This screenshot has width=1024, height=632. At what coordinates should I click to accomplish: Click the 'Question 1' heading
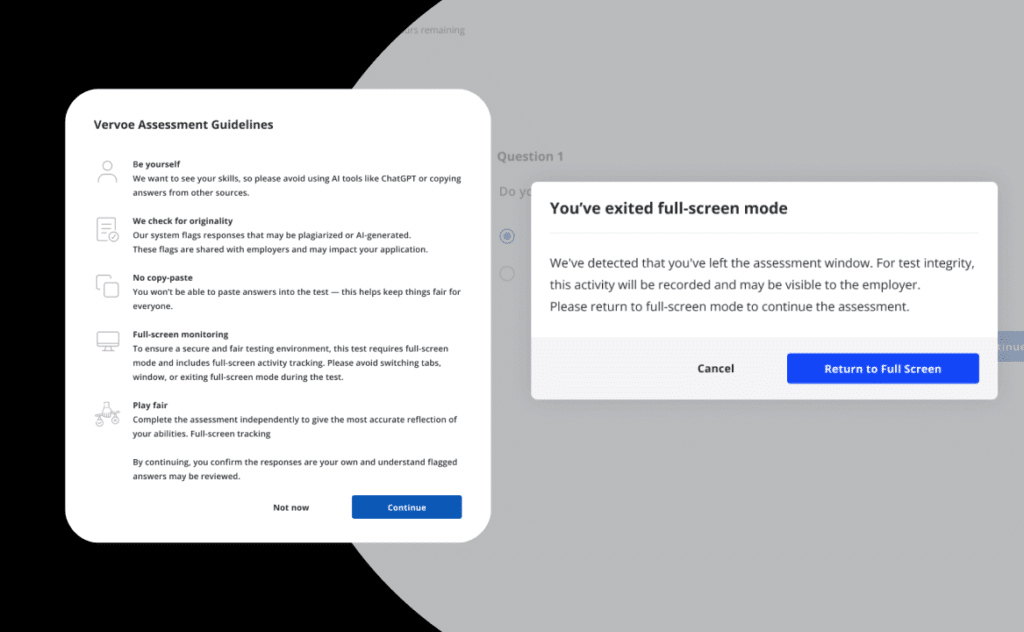530,156
